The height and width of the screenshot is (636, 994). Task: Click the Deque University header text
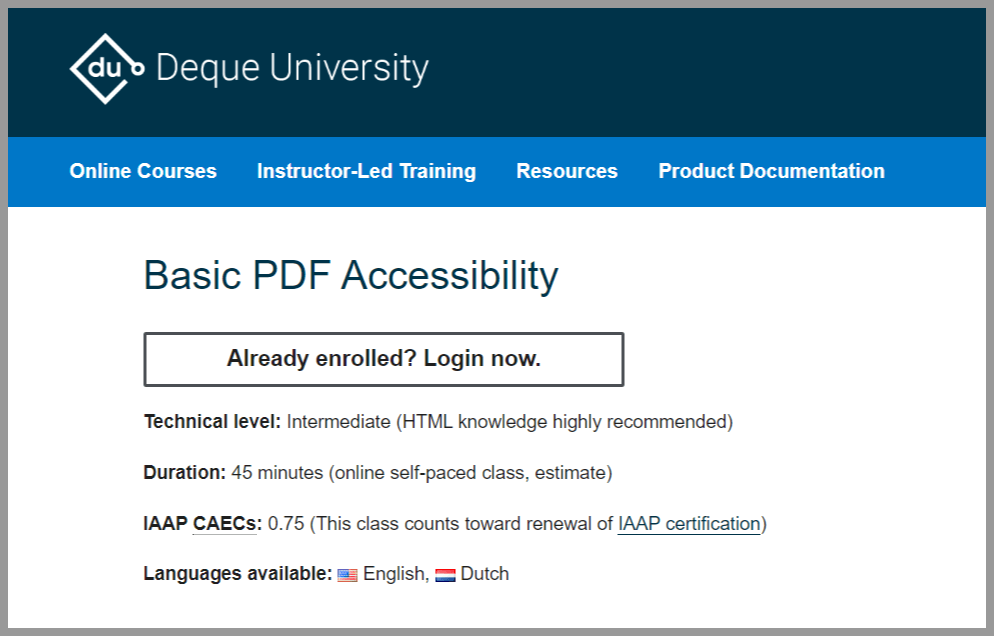(292, 68)
